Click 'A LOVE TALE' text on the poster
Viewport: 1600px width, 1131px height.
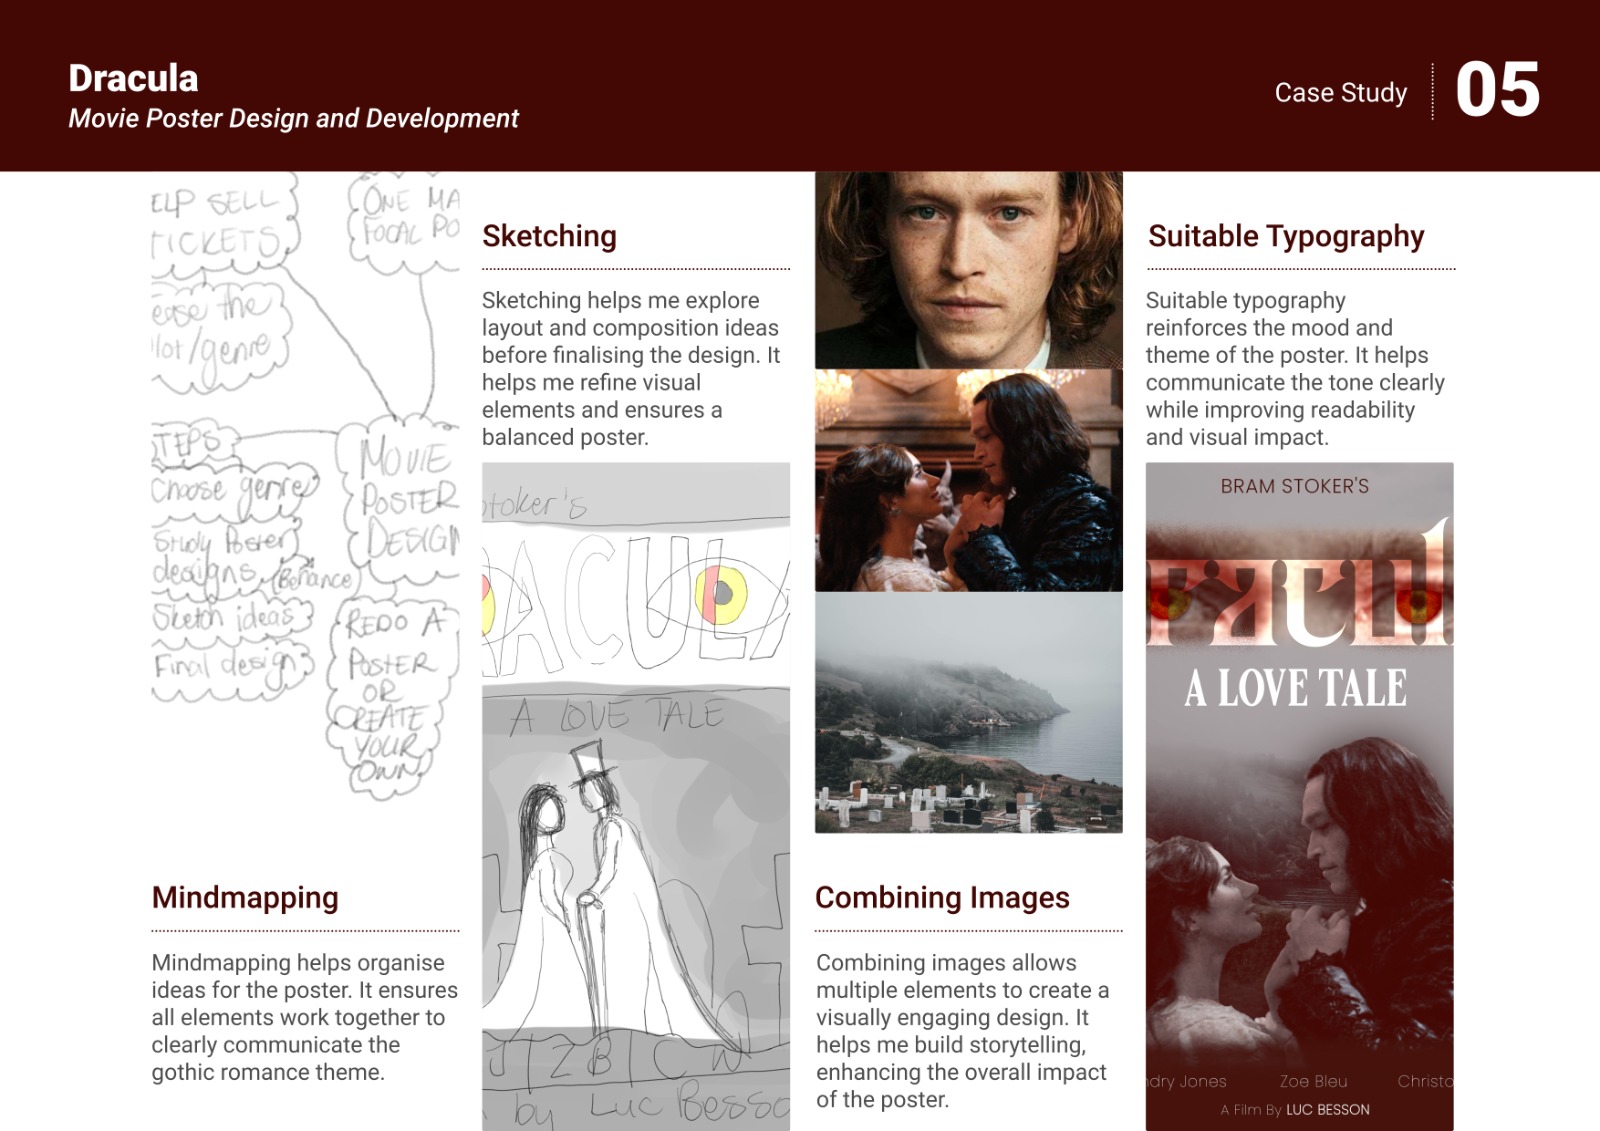1296,688
